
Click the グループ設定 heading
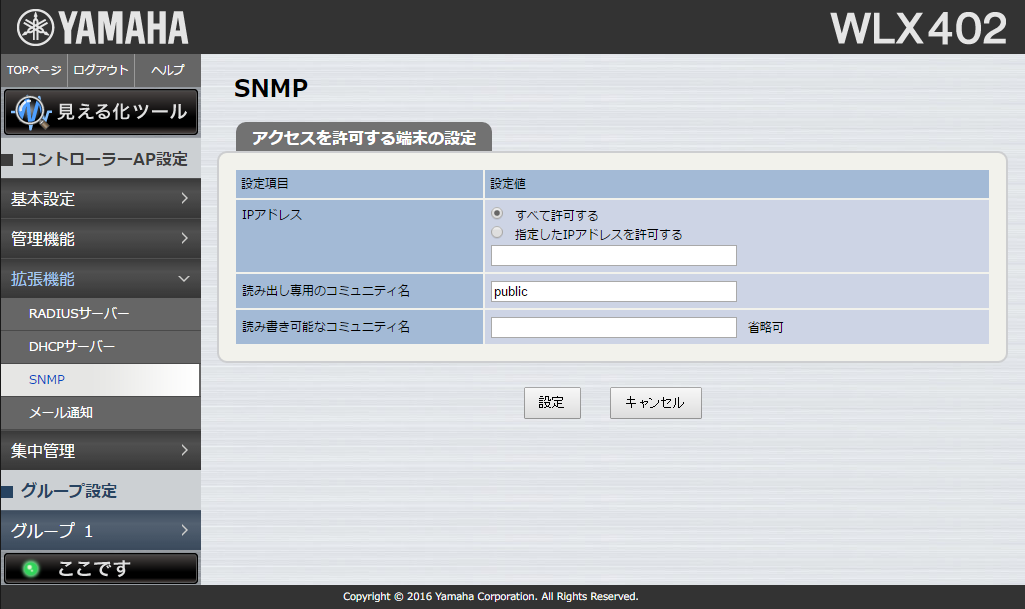tap(69, 491)
